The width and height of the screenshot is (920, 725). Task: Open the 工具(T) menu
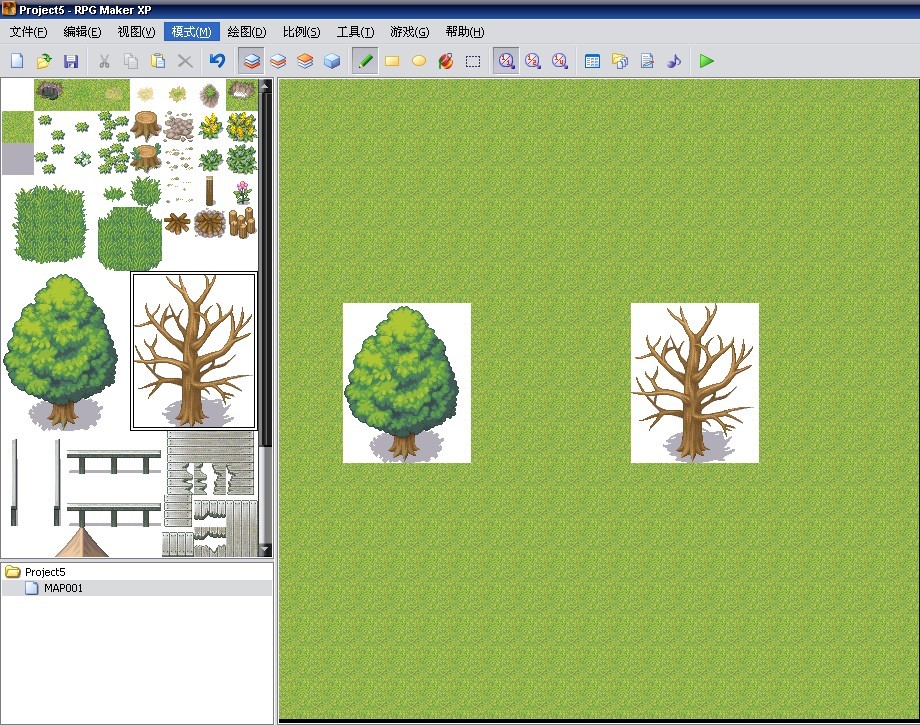coord(356,32)
